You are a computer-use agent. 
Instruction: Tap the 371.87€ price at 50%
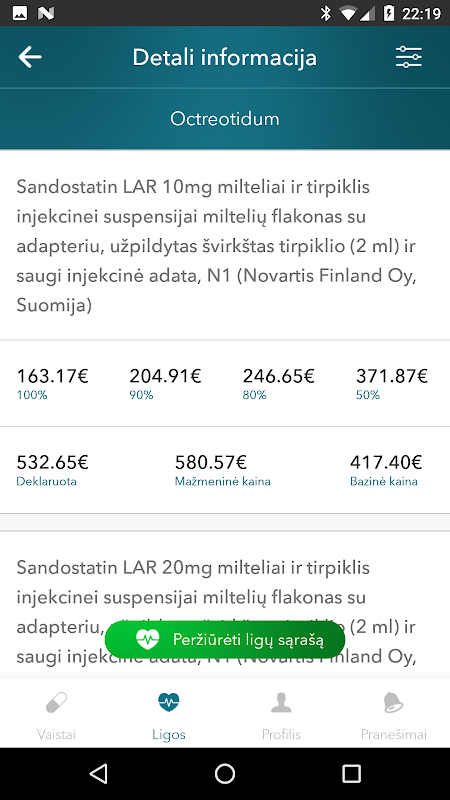pos(392,377)
